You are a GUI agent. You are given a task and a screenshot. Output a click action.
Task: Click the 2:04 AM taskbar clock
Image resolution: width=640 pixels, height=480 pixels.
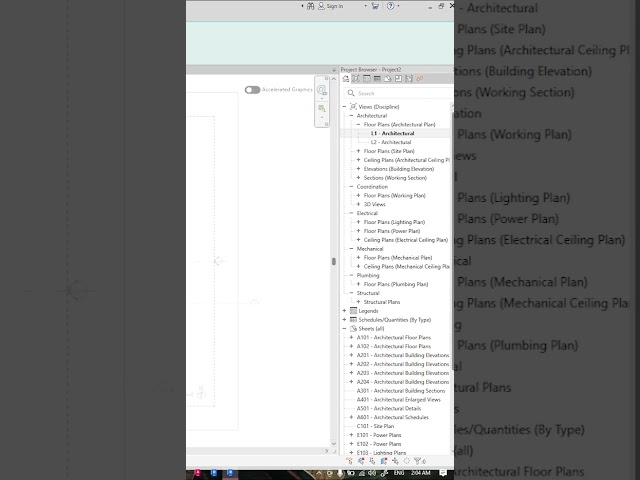(x=421, y=473)
